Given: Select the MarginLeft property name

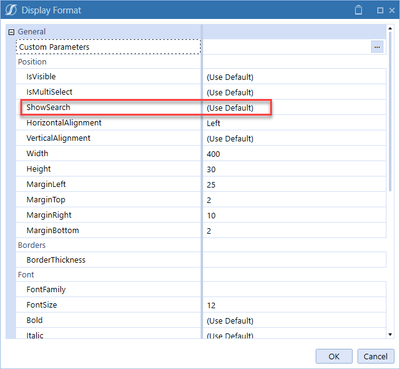Looking at the screenshot, I should coord(46,184).
